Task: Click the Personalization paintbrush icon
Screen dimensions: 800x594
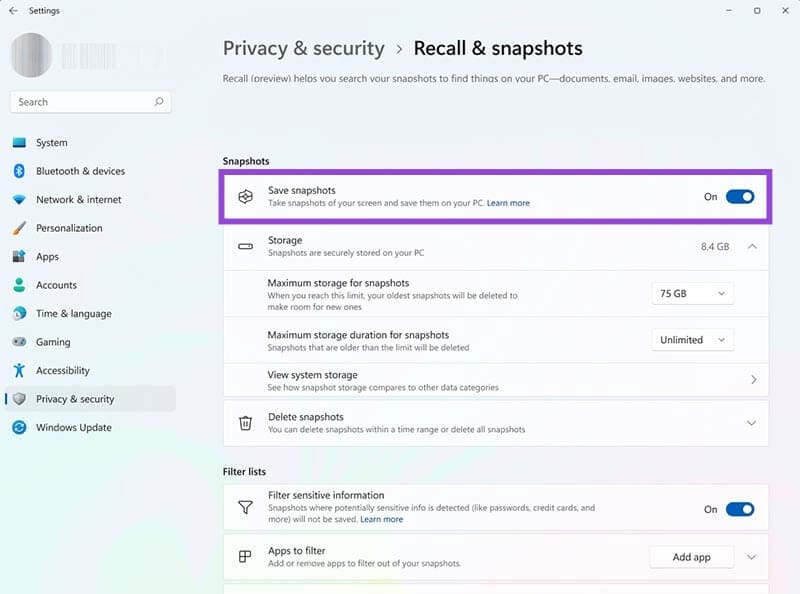Action: click(19, 228)
